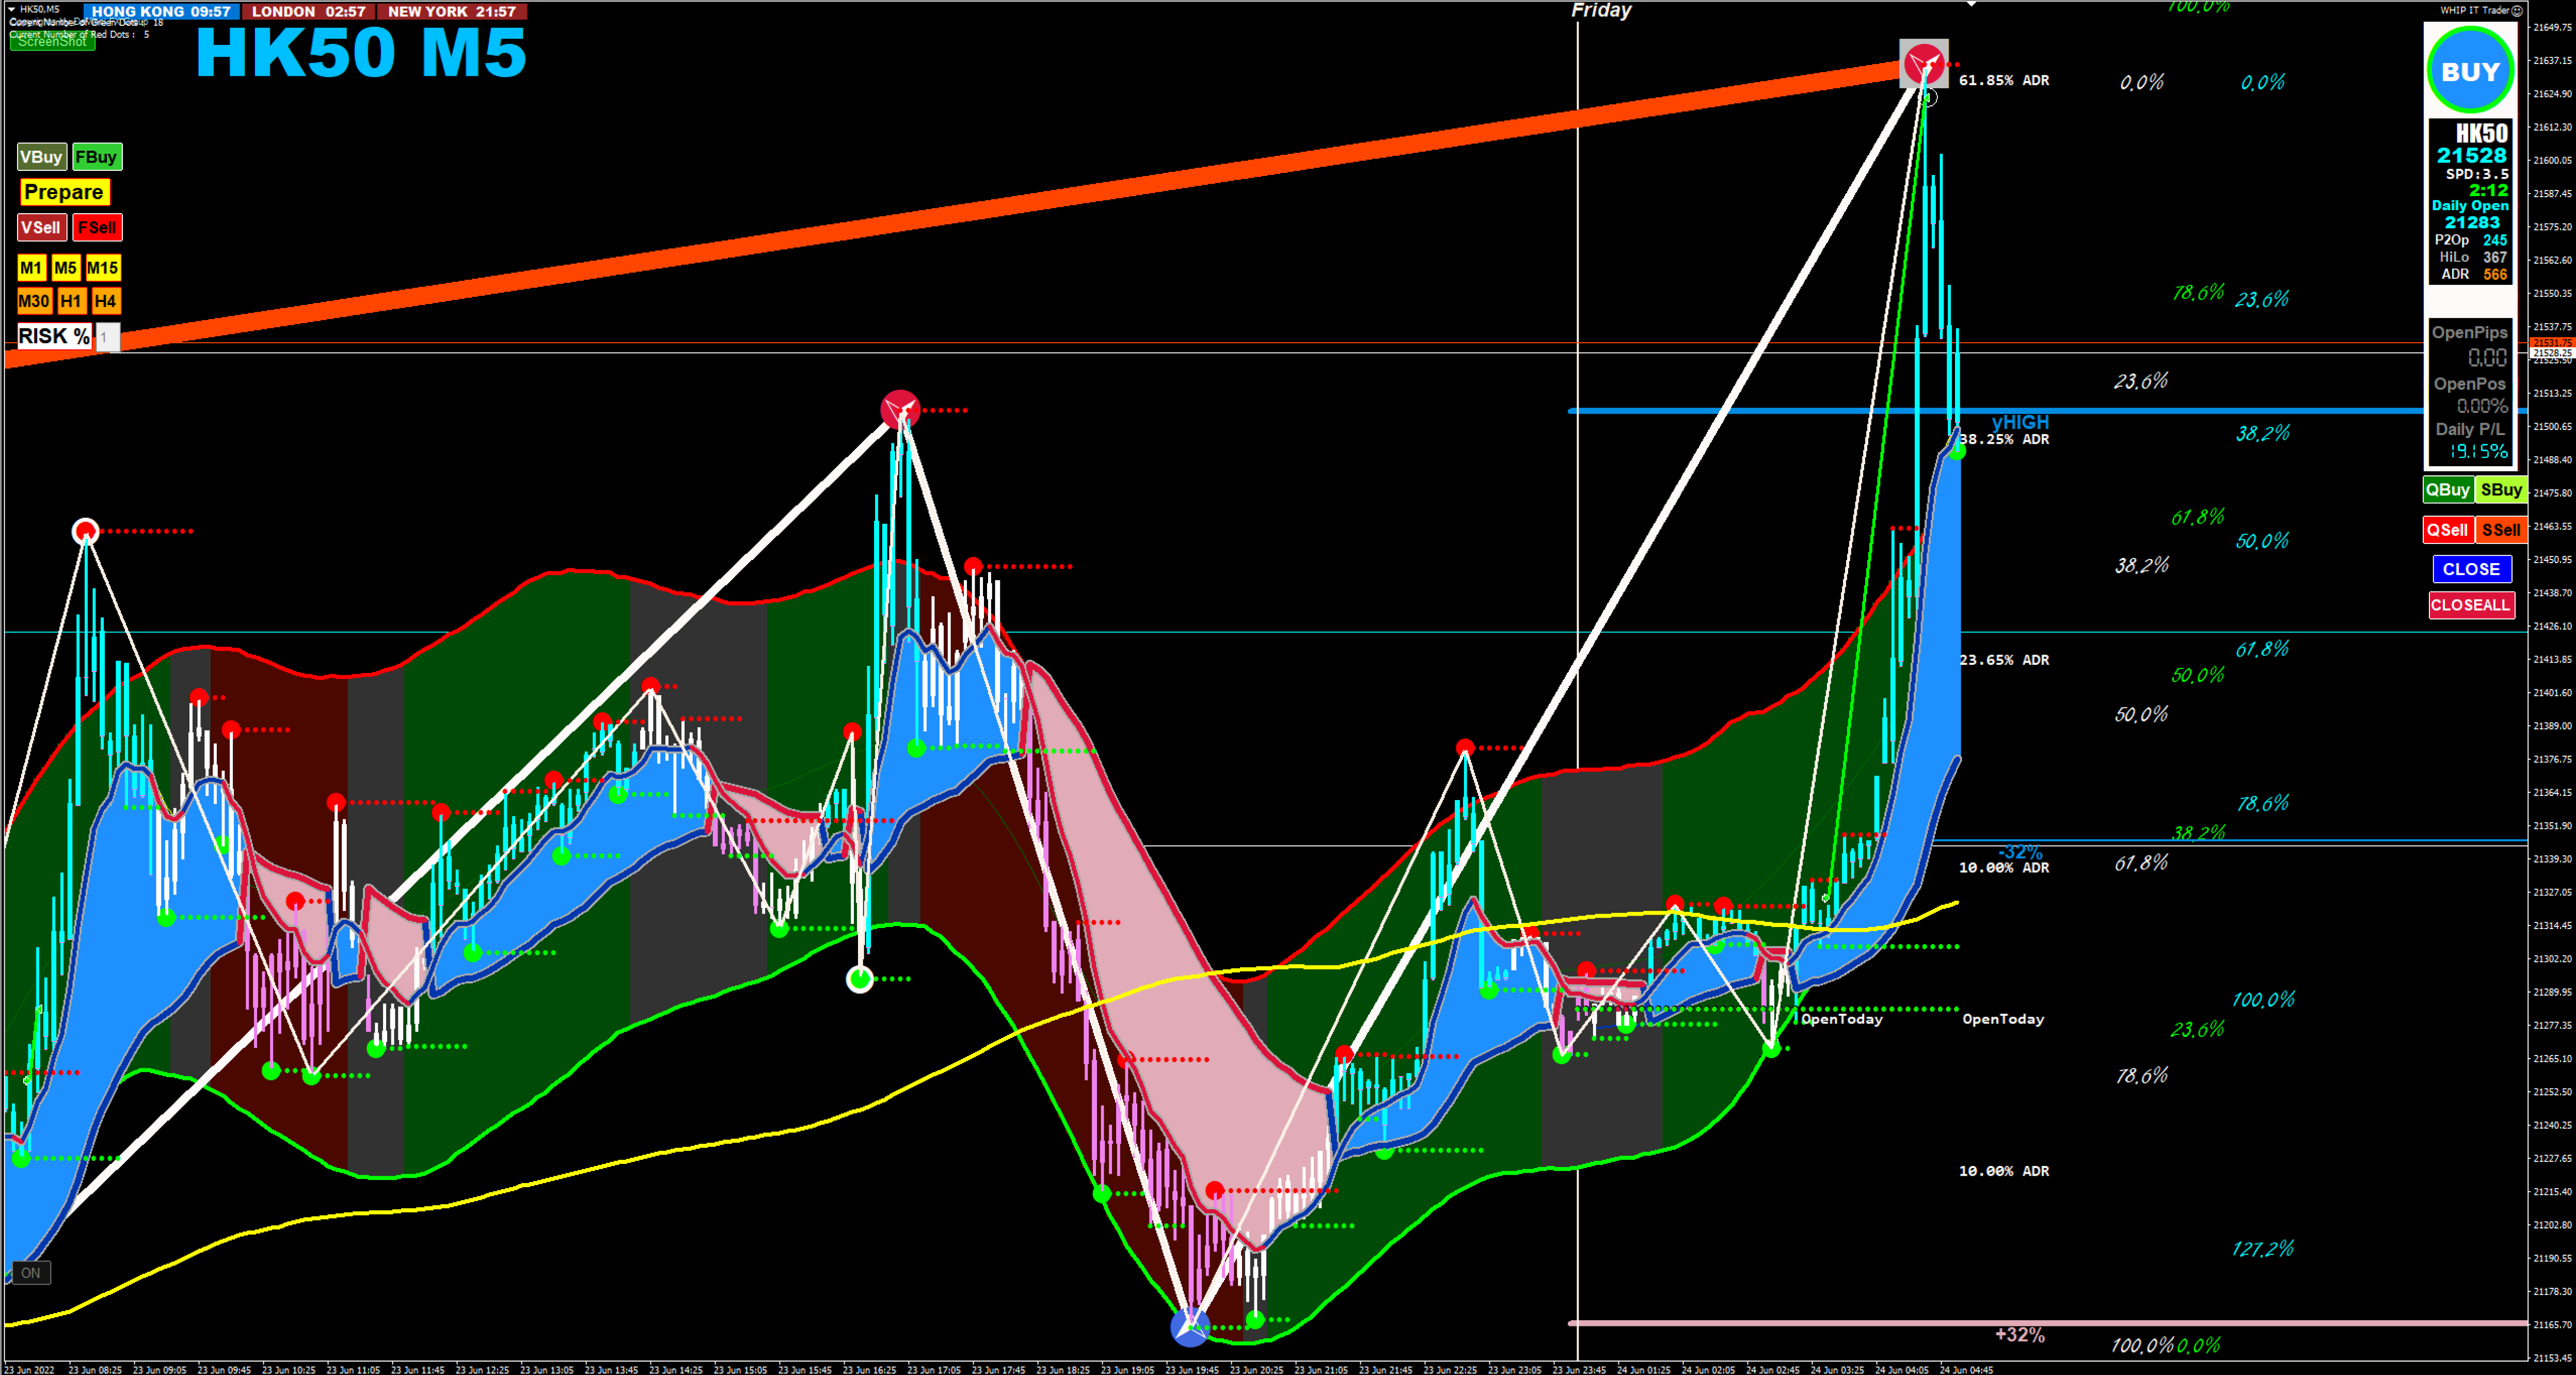2576x1375 pixels.
Task: Click the green dot beside 38.25% ADR label
Action: [x=1958, y=452]
